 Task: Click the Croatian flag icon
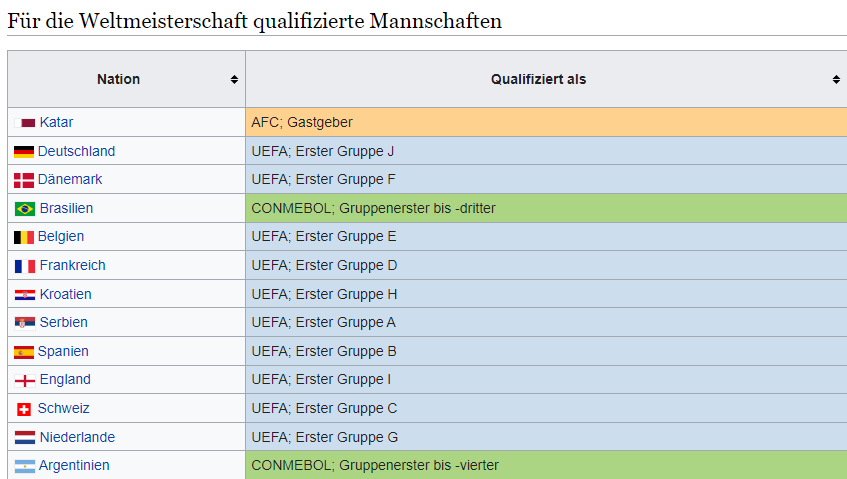pyautogui.click(x=25, y=295)
